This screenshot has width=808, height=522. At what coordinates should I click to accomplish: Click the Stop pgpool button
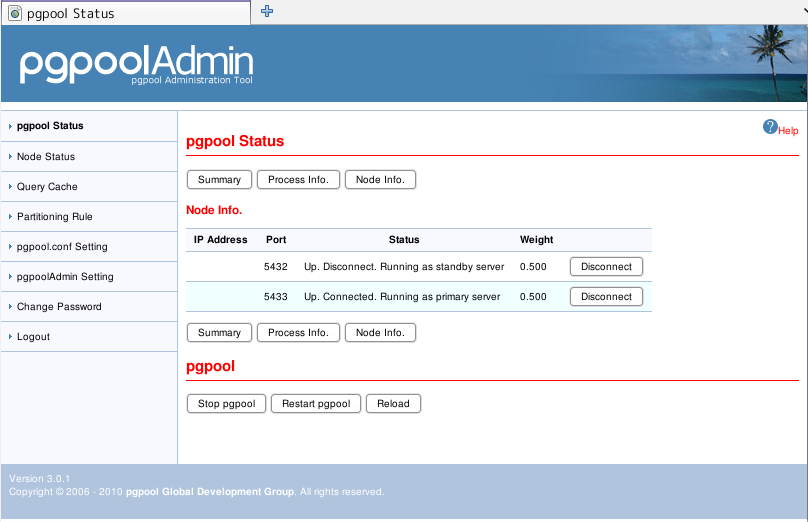pyautogui.click(x=226, y=403)
